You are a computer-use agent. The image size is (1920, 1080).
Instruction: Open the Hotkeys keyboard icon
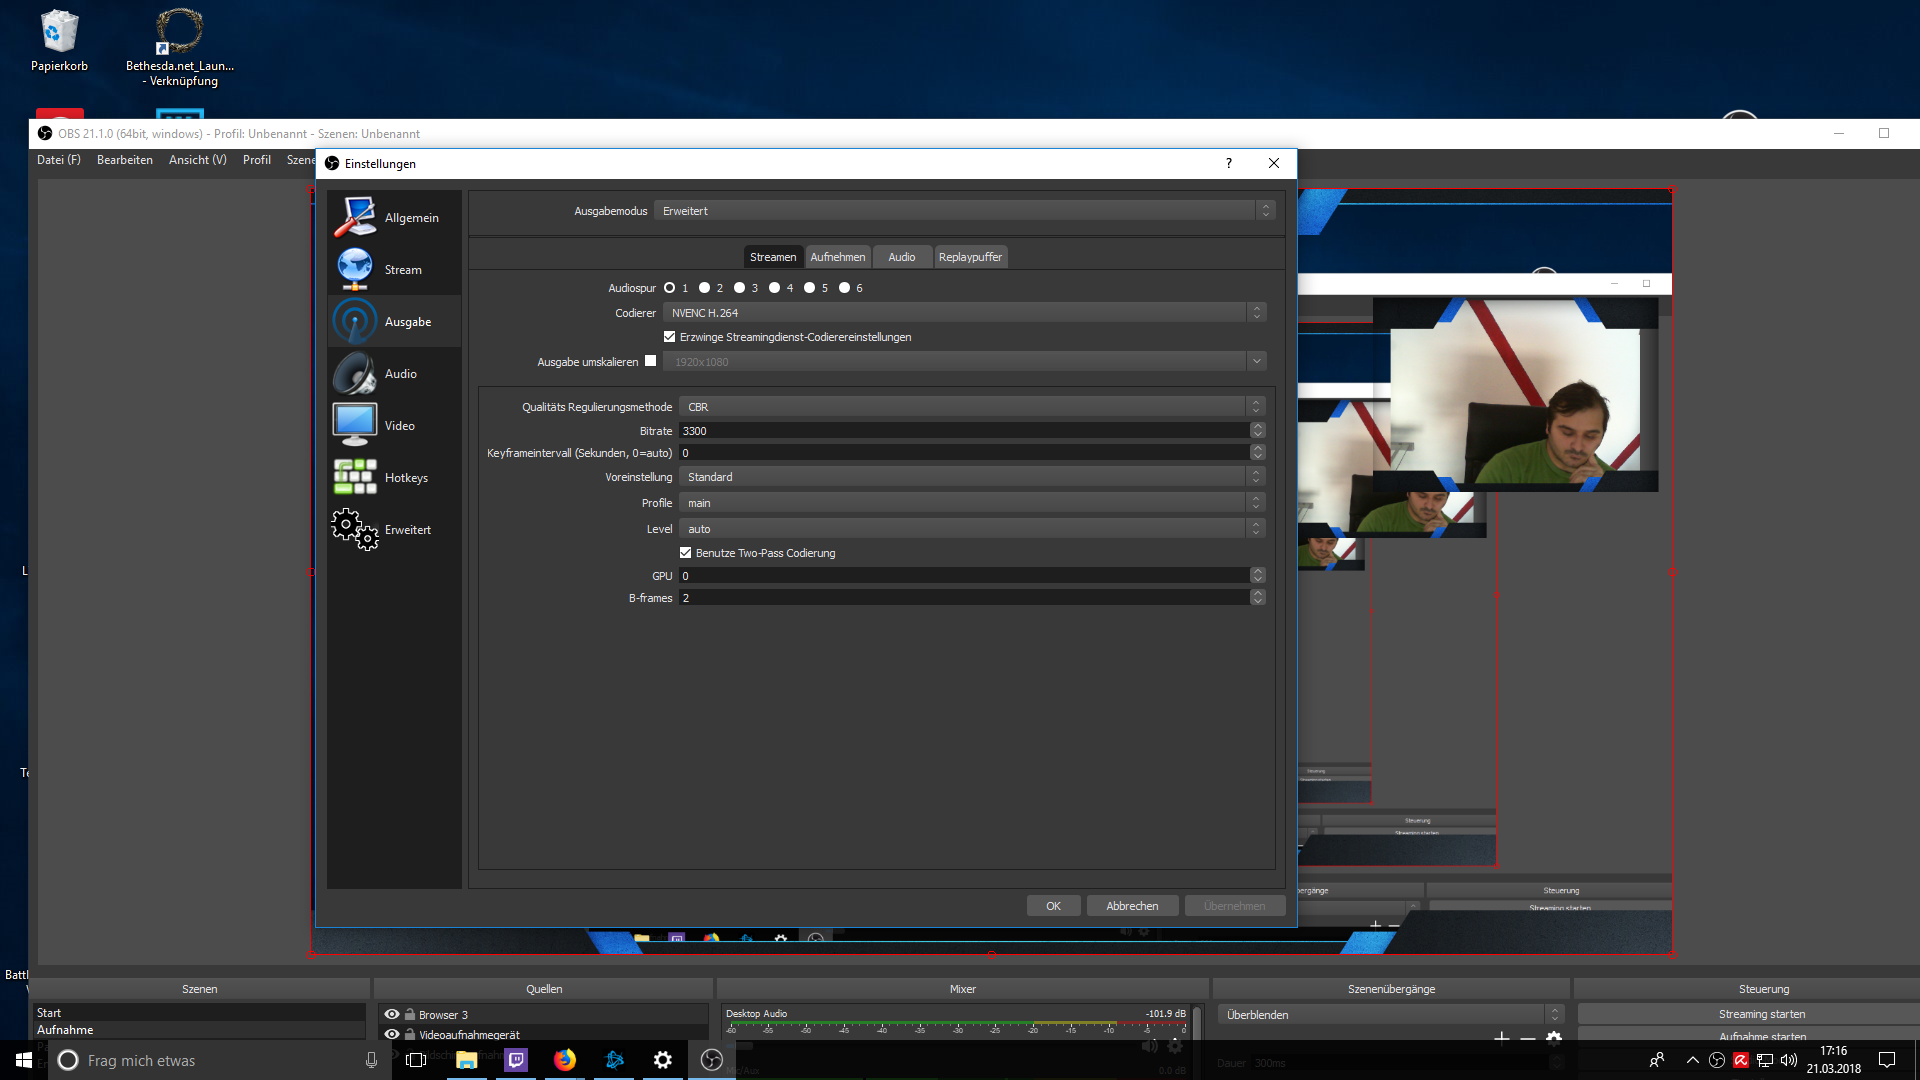click(355, 477)
